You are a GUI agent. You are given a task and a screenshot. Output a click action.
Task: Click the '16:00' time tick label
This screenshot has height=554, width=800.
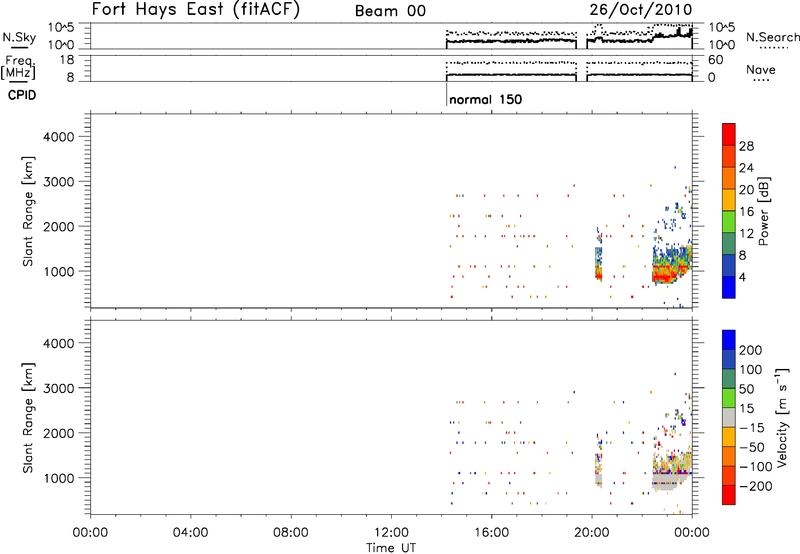(x=491, y=533)
